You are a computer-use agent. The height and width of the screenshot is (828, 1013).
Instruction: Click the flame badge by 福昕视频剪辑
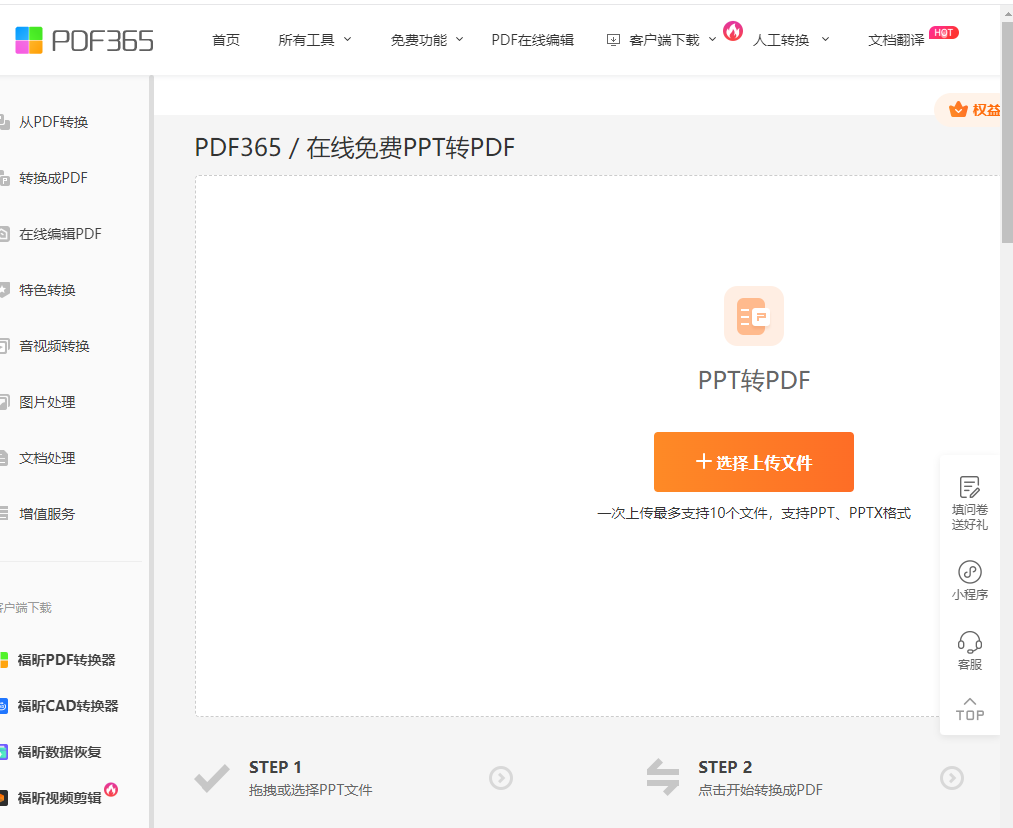111,790
